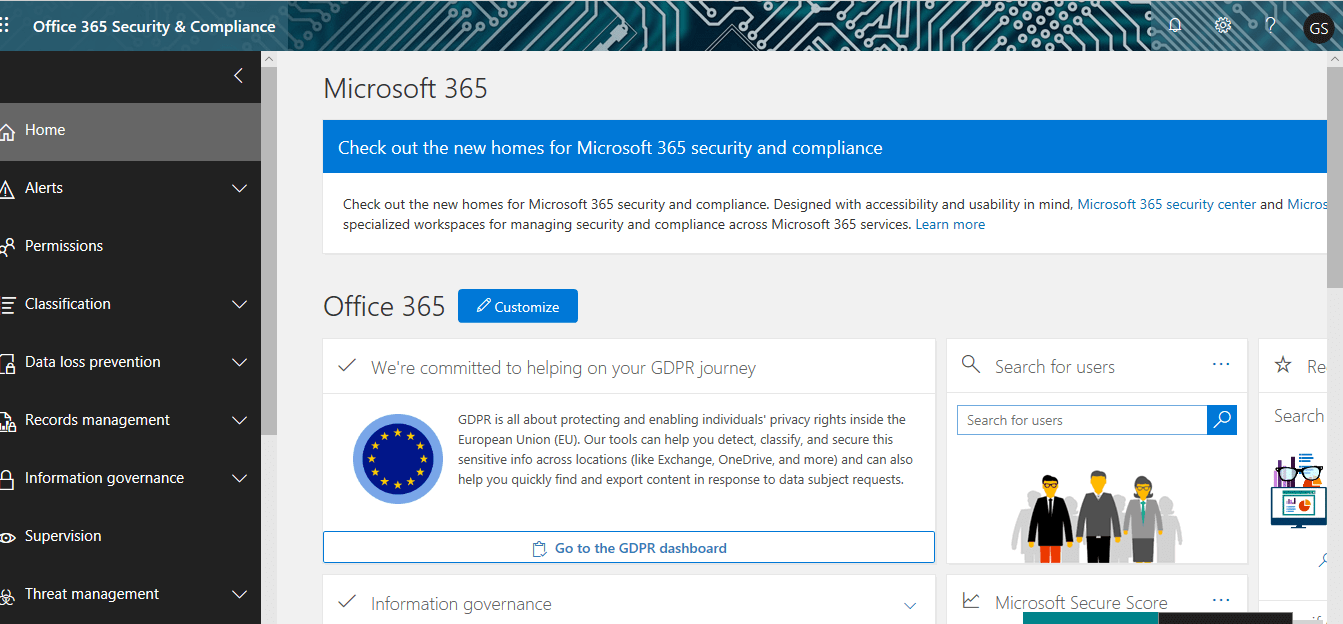The image size is (1343, 624).
Task: Open the Search for users card options ellipsis
Action: click(1221, 365)
